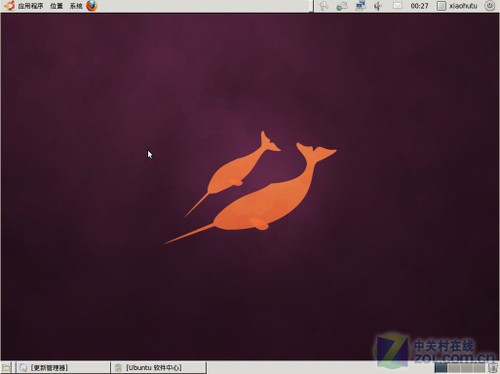This screenshot has width=500, height=374.
Task: Click the disk drive notification icon
Action: coord(342,6)
